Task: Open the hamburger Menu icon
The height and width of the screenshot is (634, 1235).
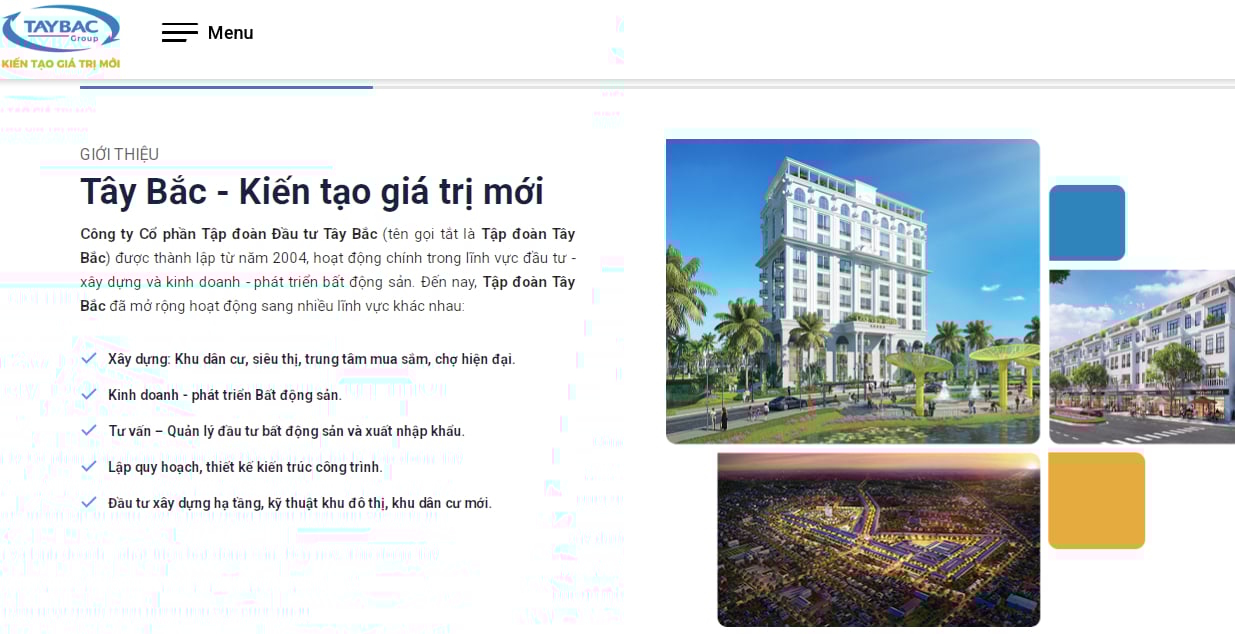Action: (180, 32)
